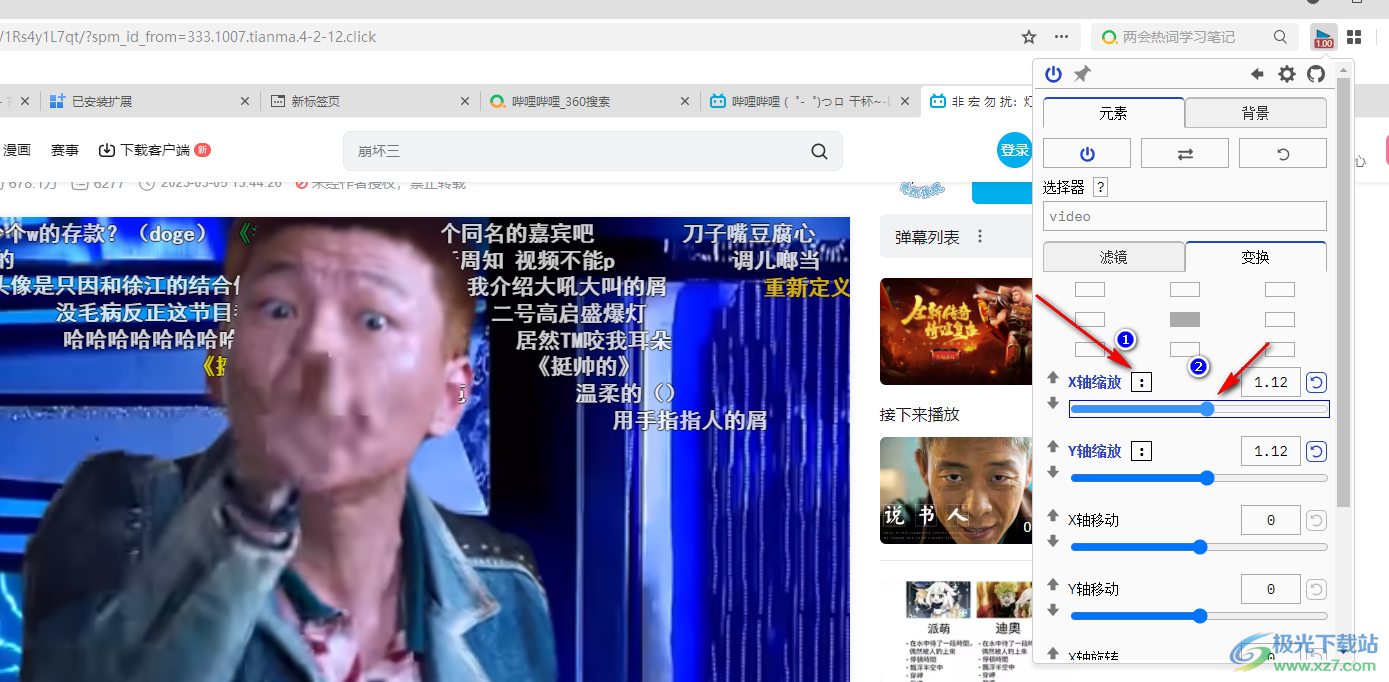Select middle-right transform origin box

[1280, 320]
